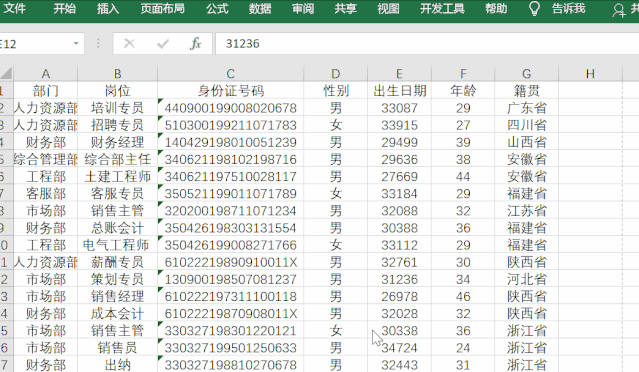
Task: Open the 帮助 ribbon tab
Action: tap(496, 8)
